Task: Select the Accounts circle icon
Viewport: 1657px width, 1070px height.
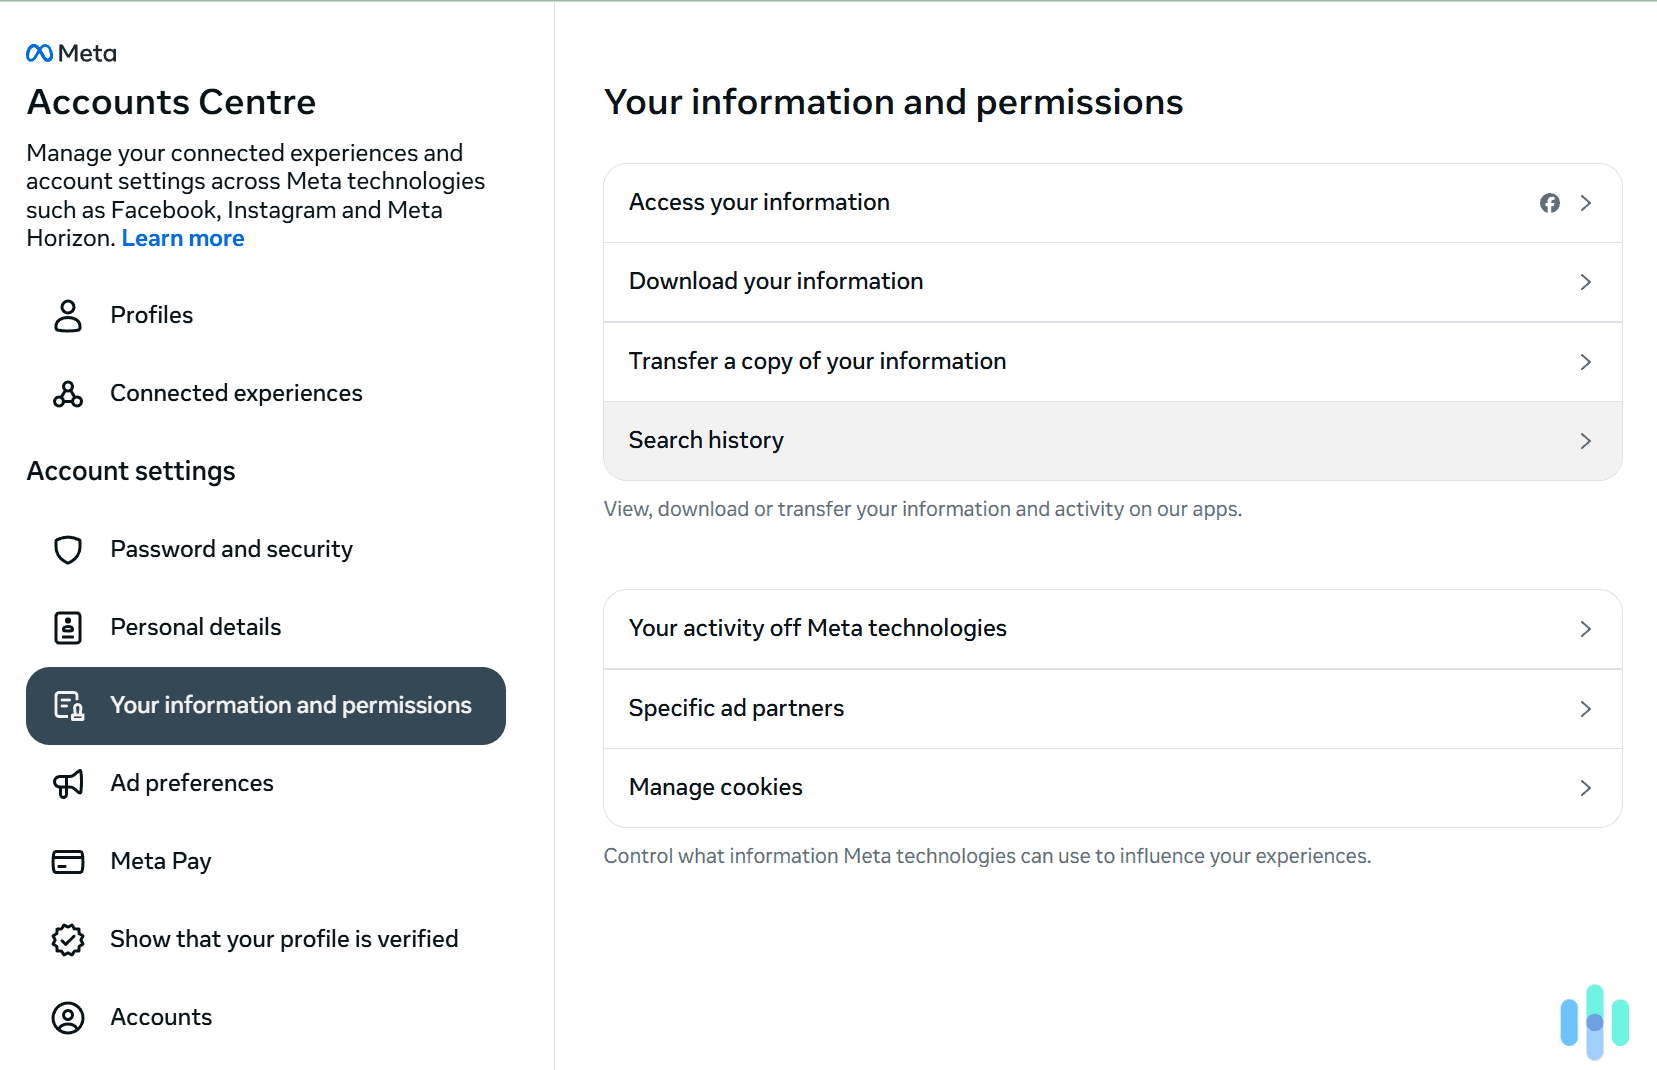Action: pyautogui.click(x=67, y=1017)
